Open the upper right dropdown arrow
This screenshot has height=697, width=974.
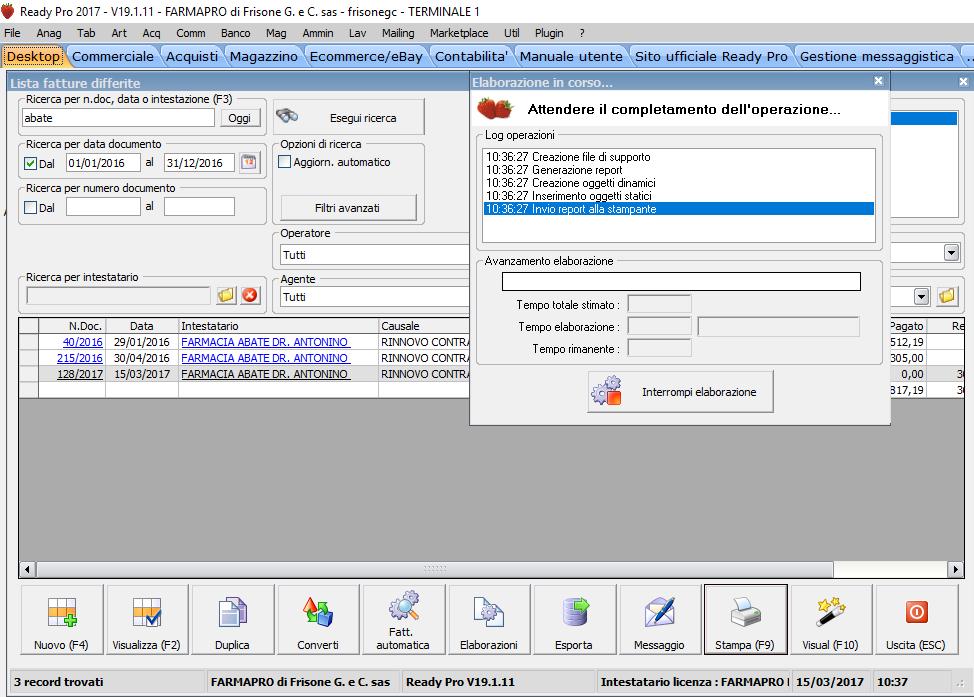[951, 252]
